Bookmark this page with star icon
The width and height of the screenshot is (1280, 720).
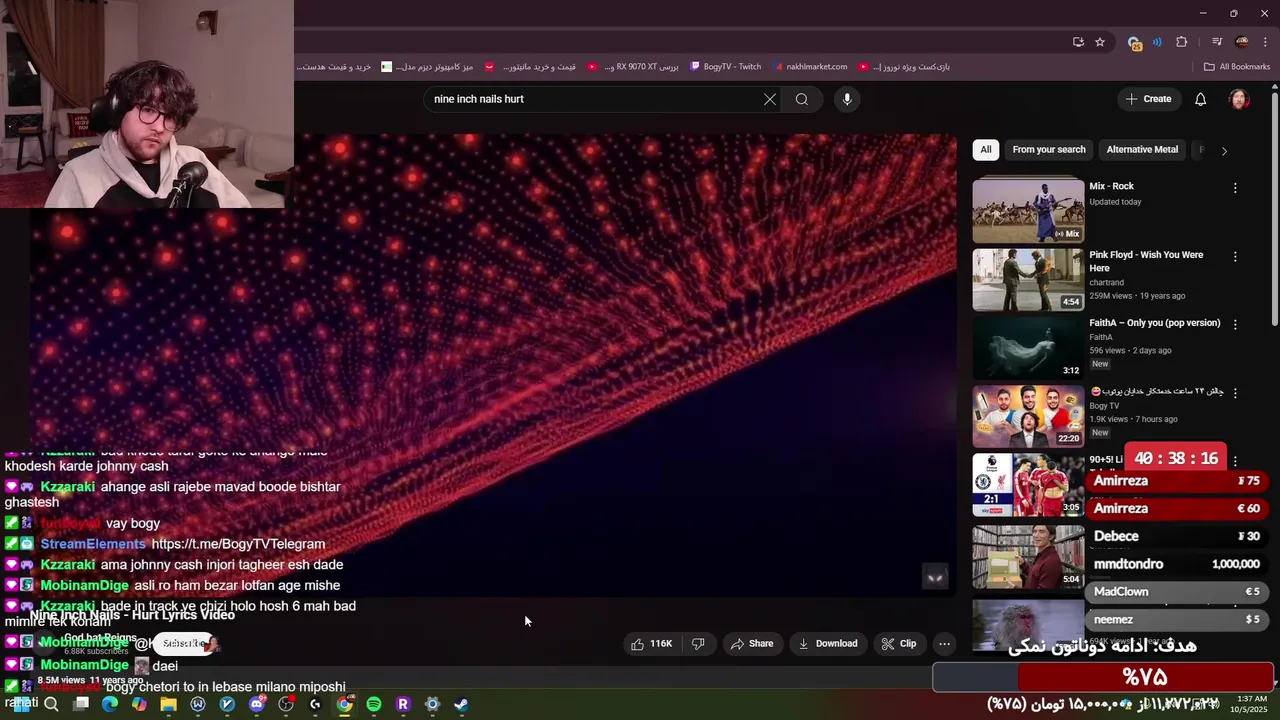pyautogui.click(x=1100, y=42)
